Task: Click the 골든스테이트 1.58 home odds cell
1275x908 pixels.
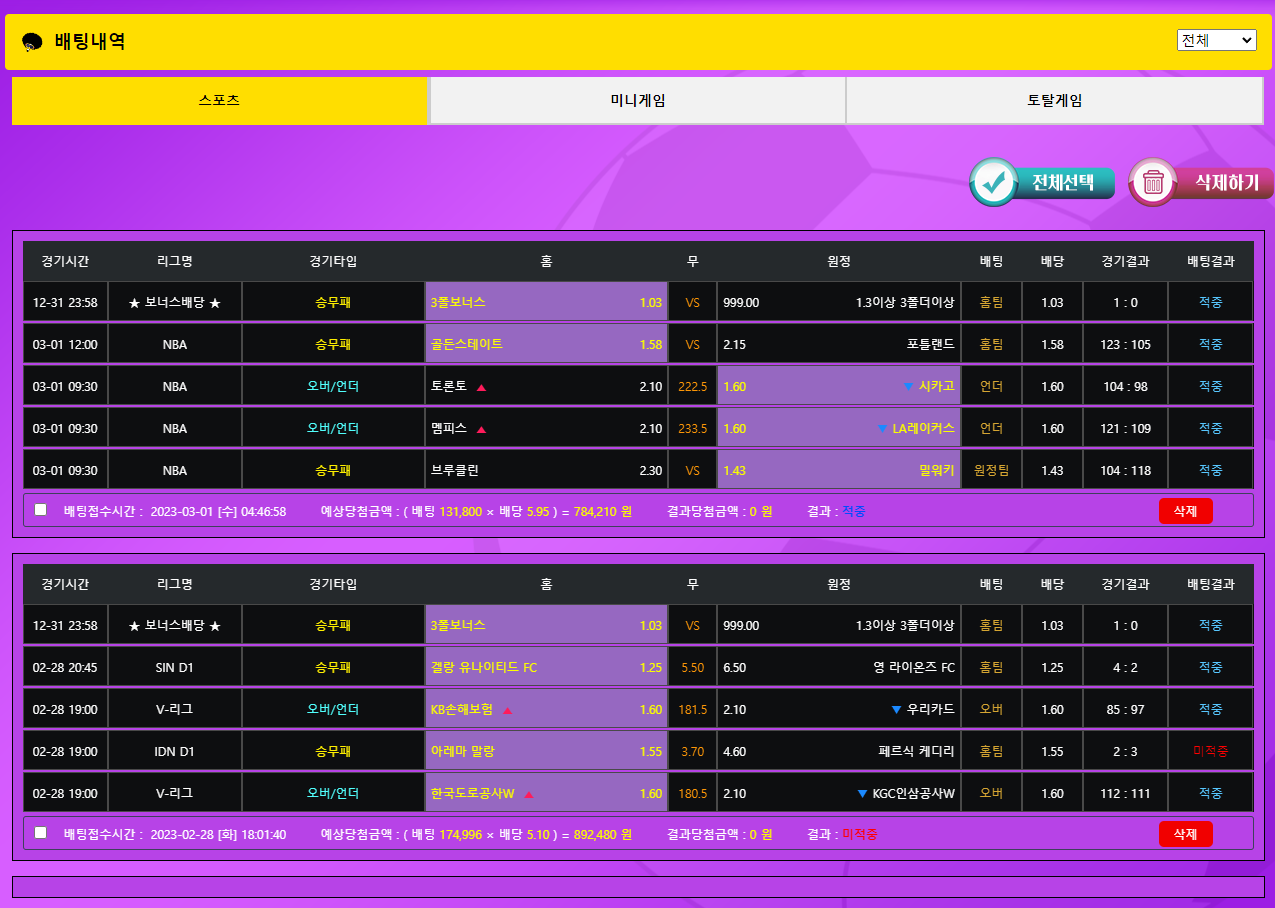Action: (546, 345)
